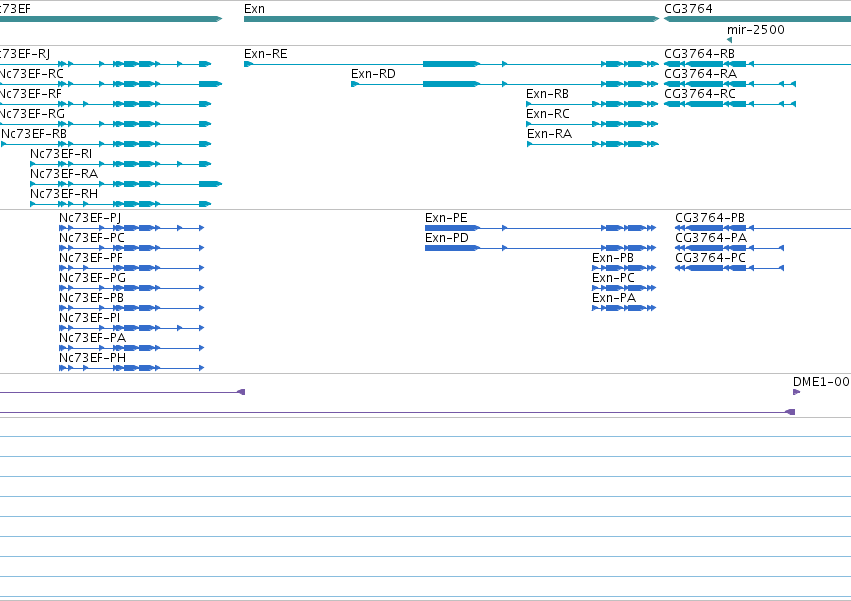851x601 pixels.
Task: Click the CG3764-RA transcript label
Action: click(x=701, y=74)
